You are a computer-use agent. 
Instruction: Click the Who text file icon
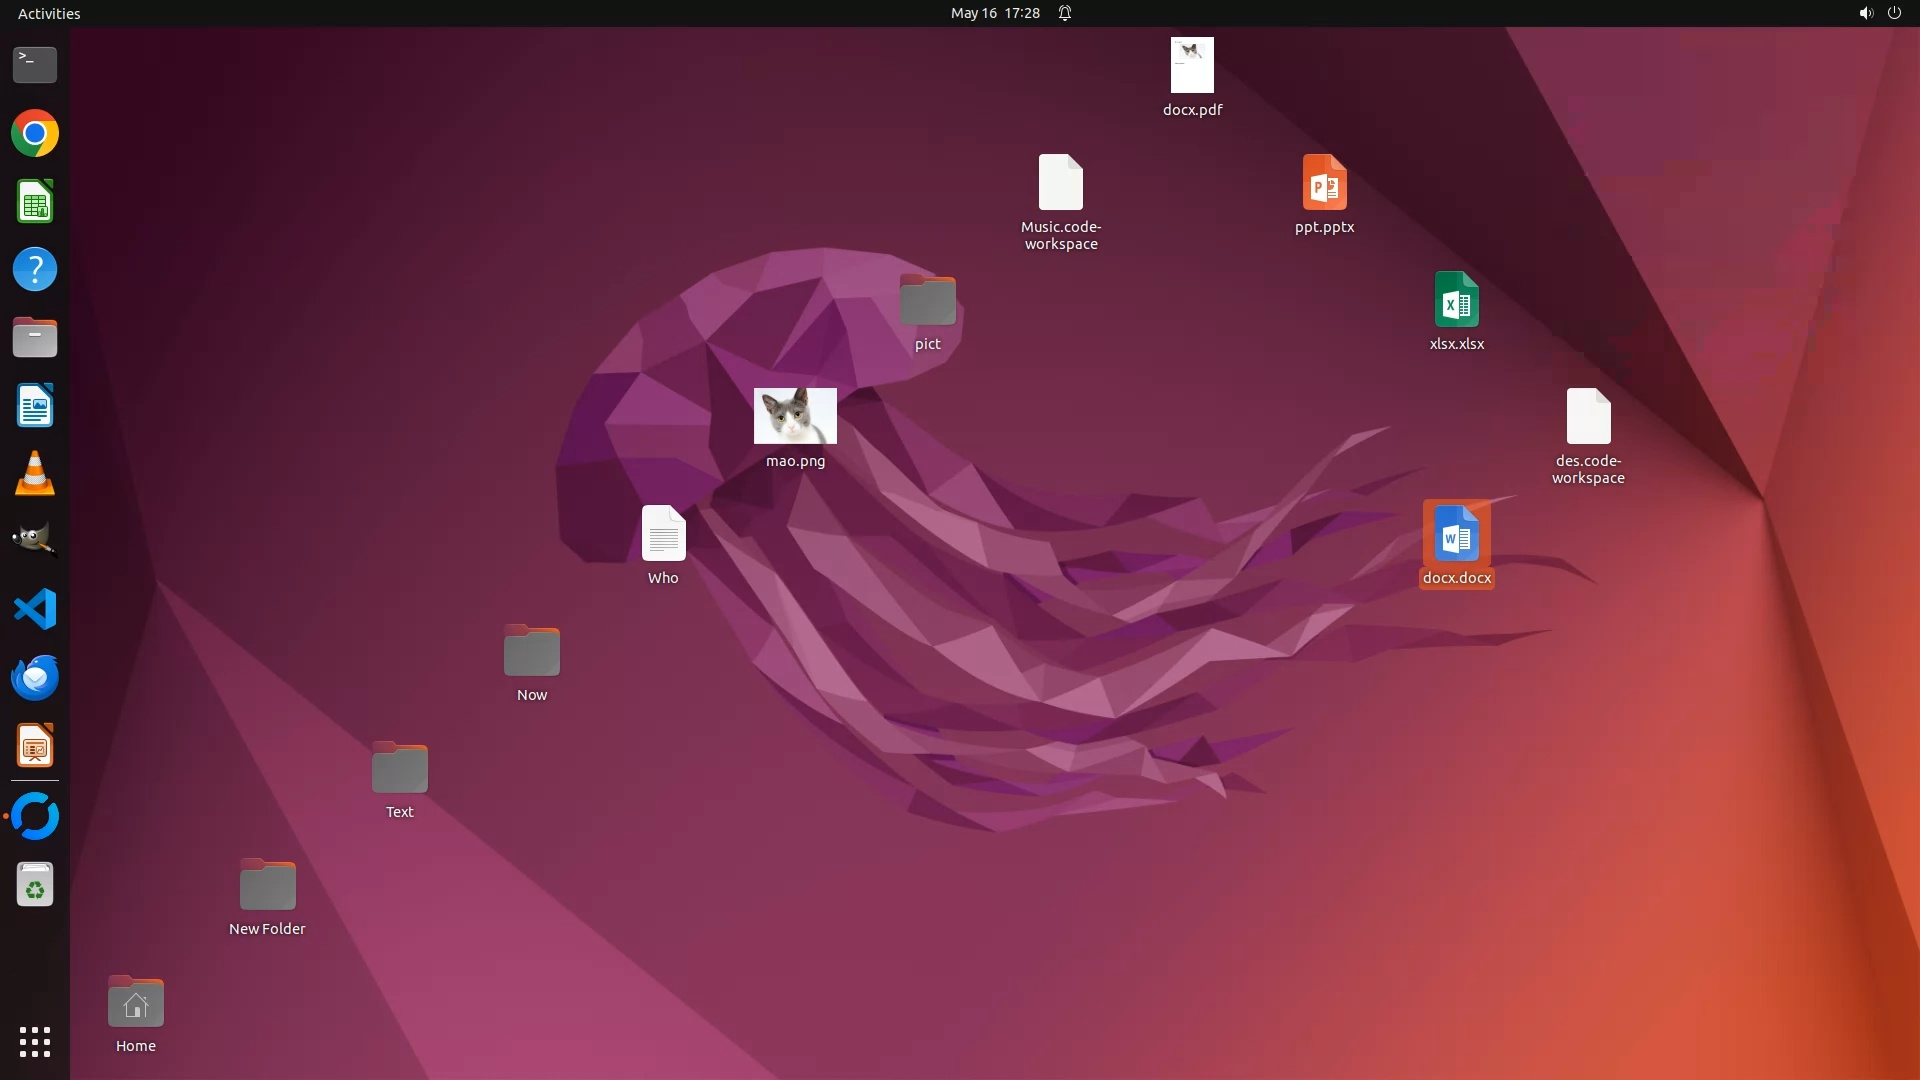tap(663, 534)
